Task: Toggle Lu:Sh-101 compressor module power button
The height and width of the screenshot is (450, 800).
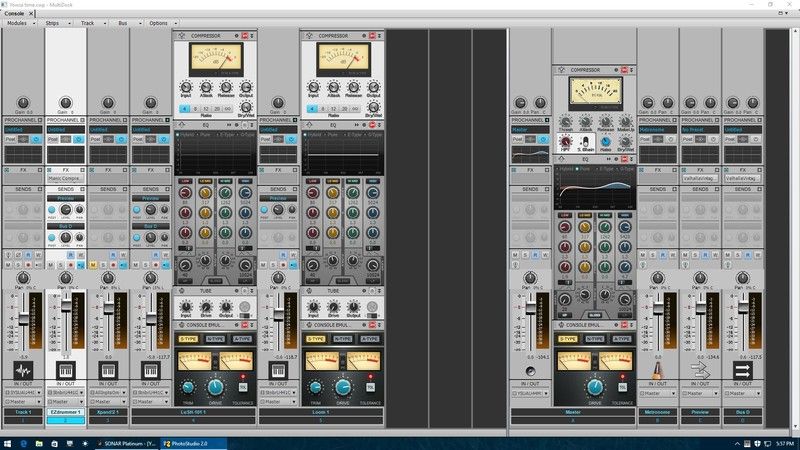Action: point(244,36)
